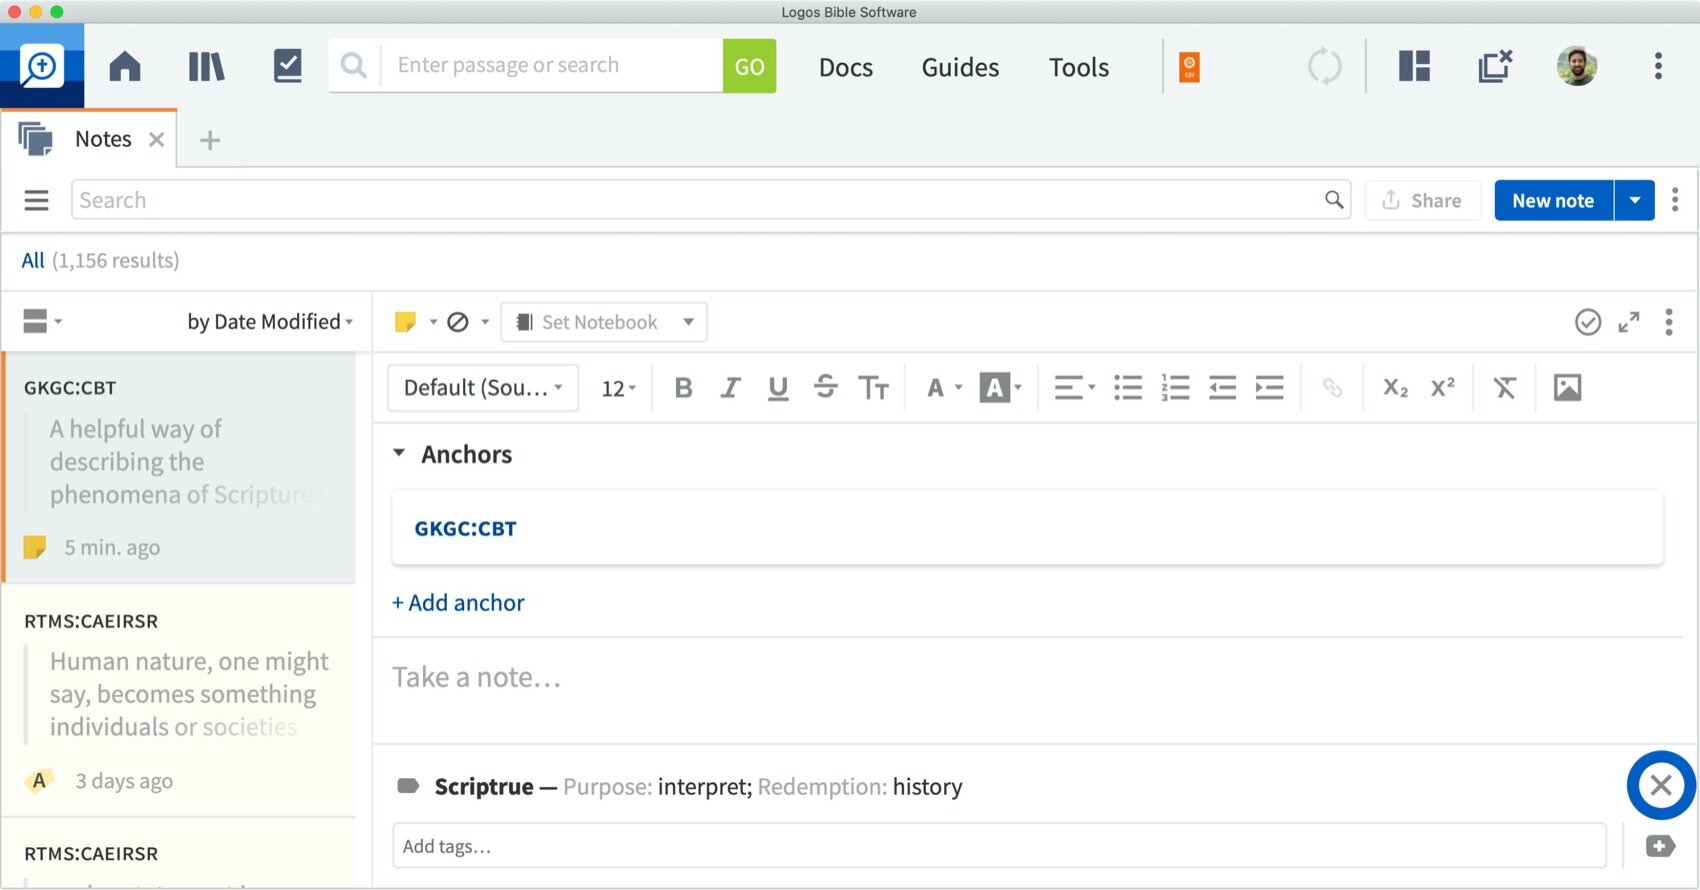Screen dimensions: 1700x890
Task: Click the Add tags input field
Action: pyautogui.click(x=998, y=846)
